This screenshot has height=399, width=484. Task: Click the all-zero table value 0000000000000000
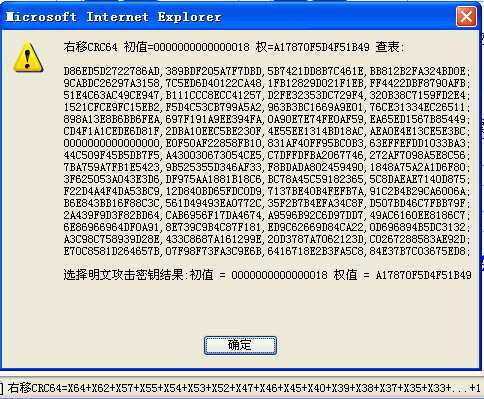(x=111, y=143)
